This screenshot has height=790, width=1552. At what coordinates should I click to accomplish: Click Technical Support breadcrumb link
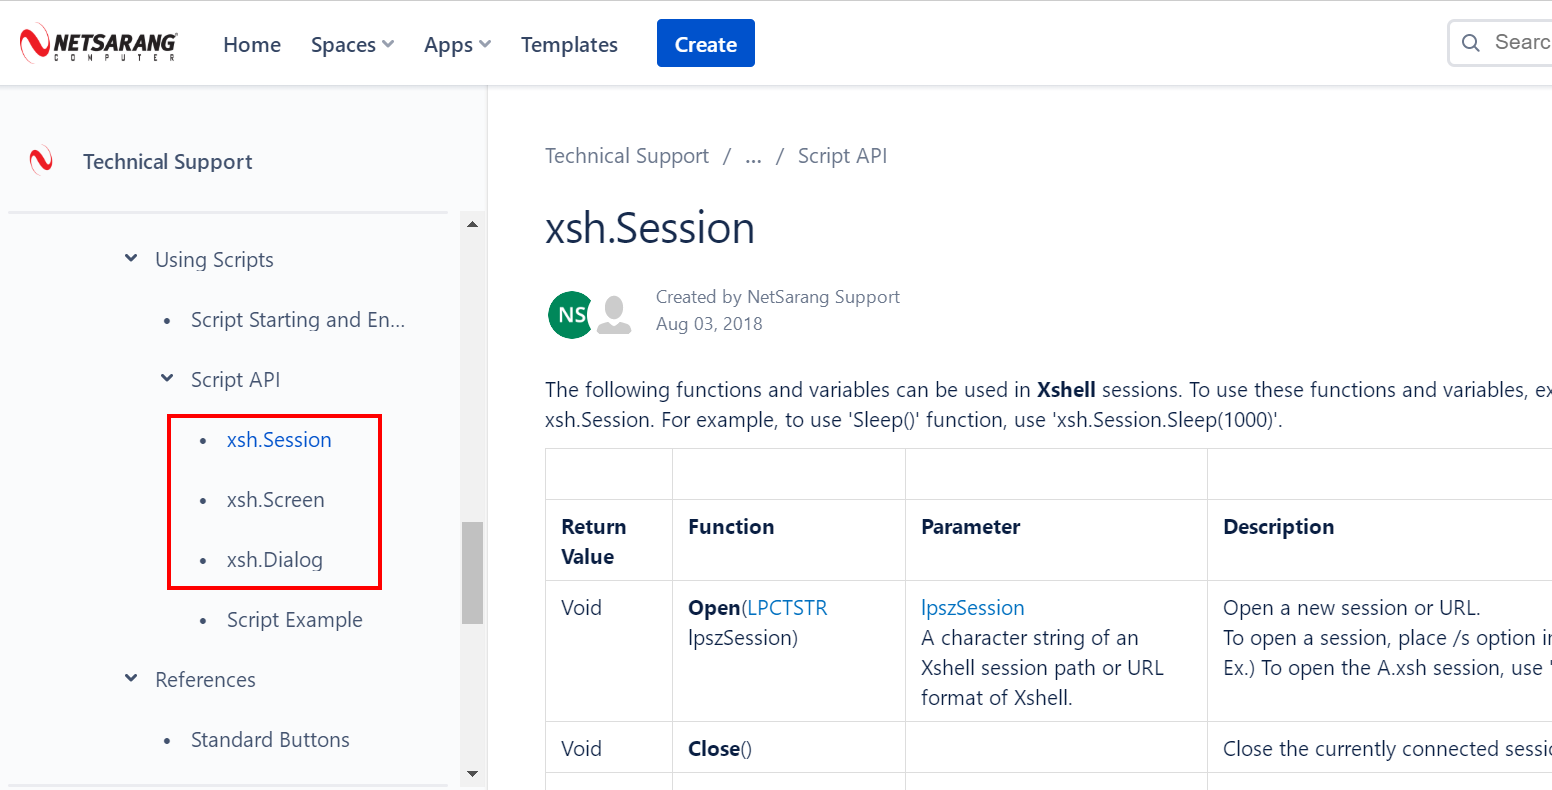tap(627, 156)
